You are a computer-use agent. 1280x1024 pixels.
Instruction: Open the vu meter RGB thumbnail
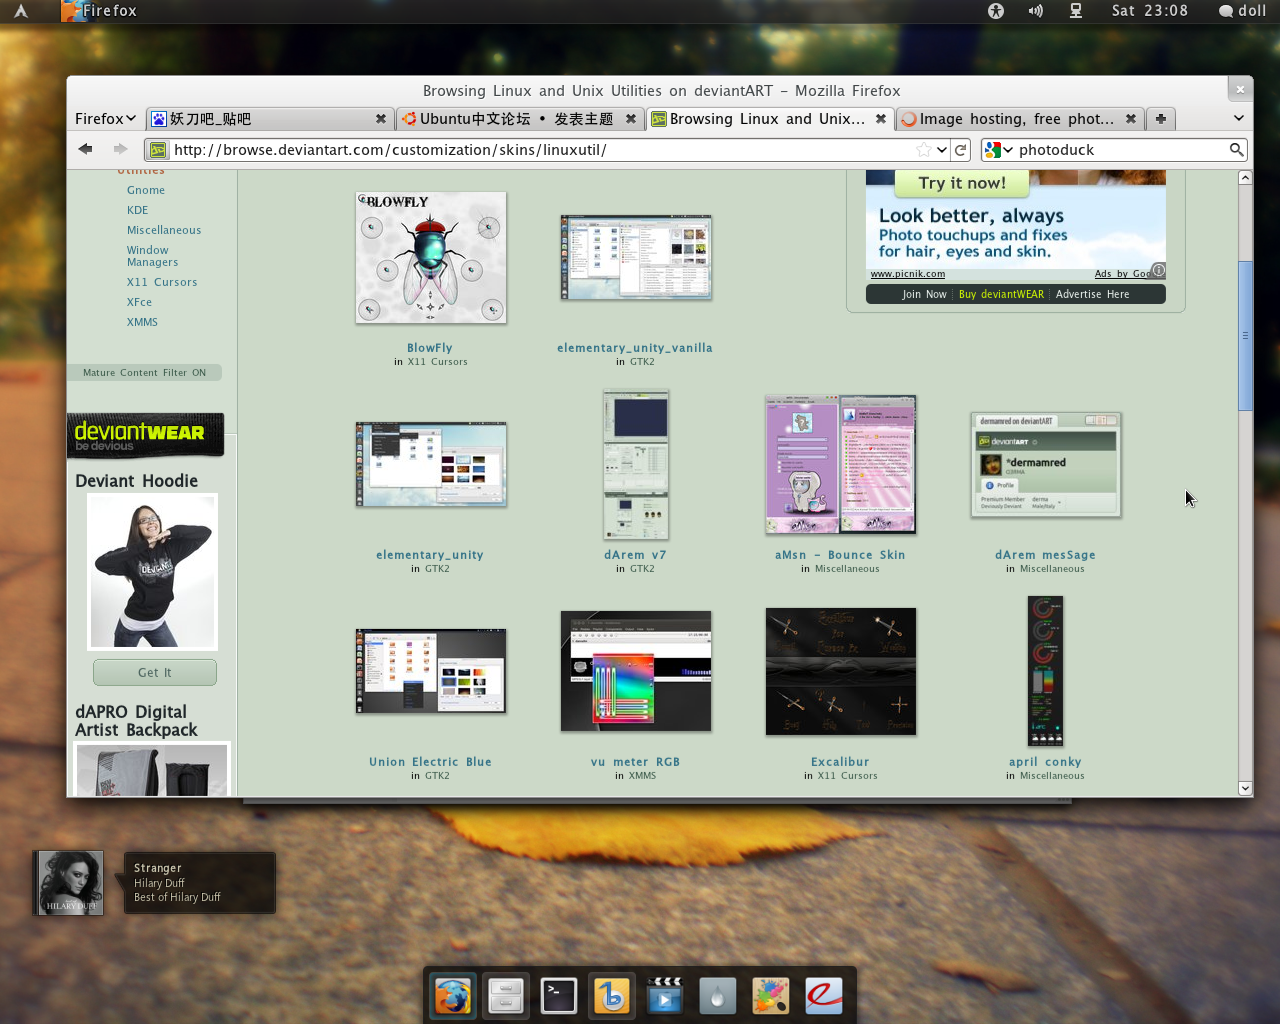(636, 671)
